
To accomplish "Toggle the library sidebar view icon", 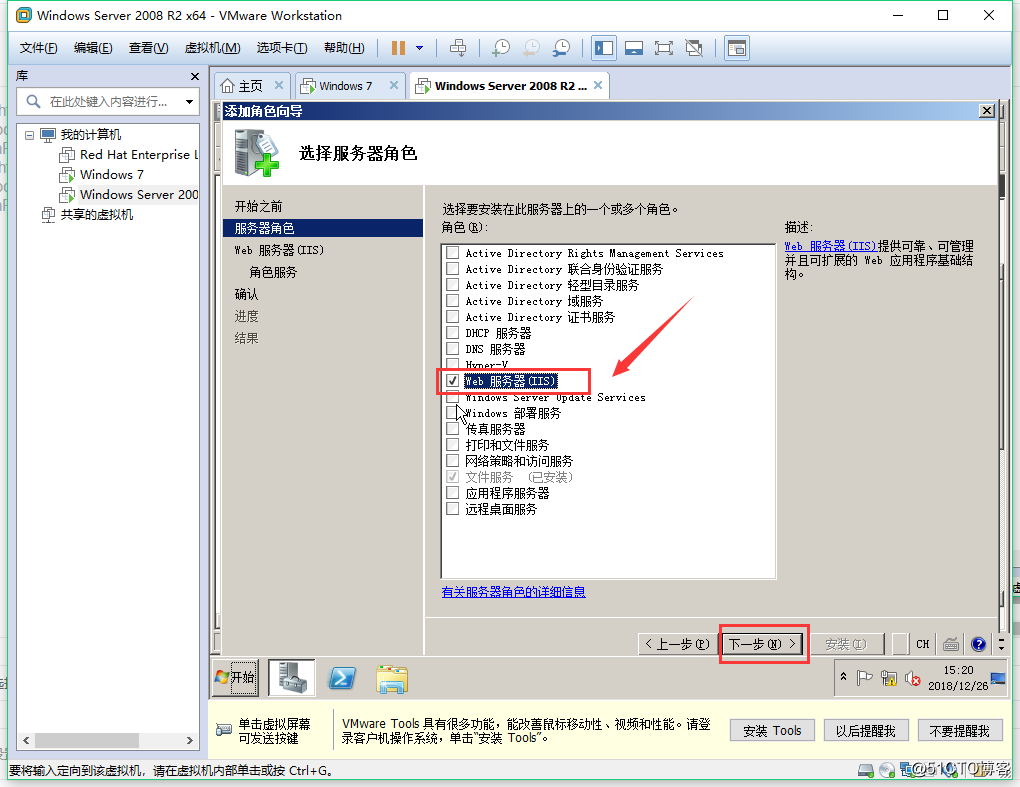I will (x=604, y=48).
